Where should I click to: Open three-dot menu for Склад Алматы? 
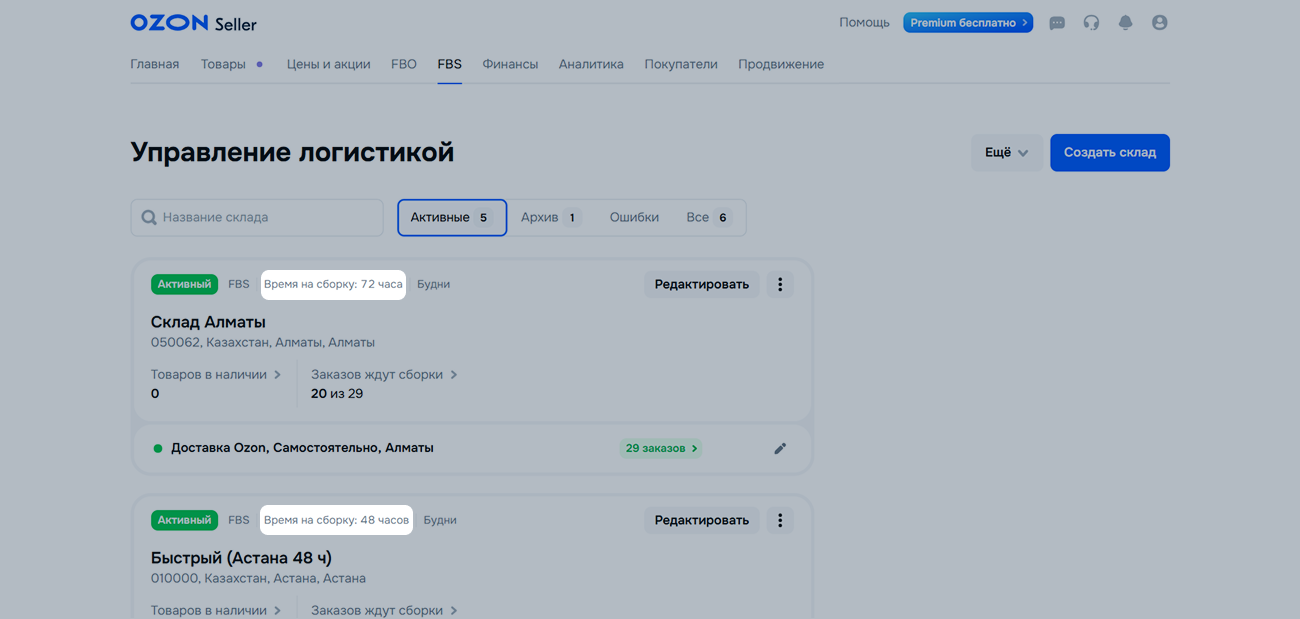coord(780,285)
